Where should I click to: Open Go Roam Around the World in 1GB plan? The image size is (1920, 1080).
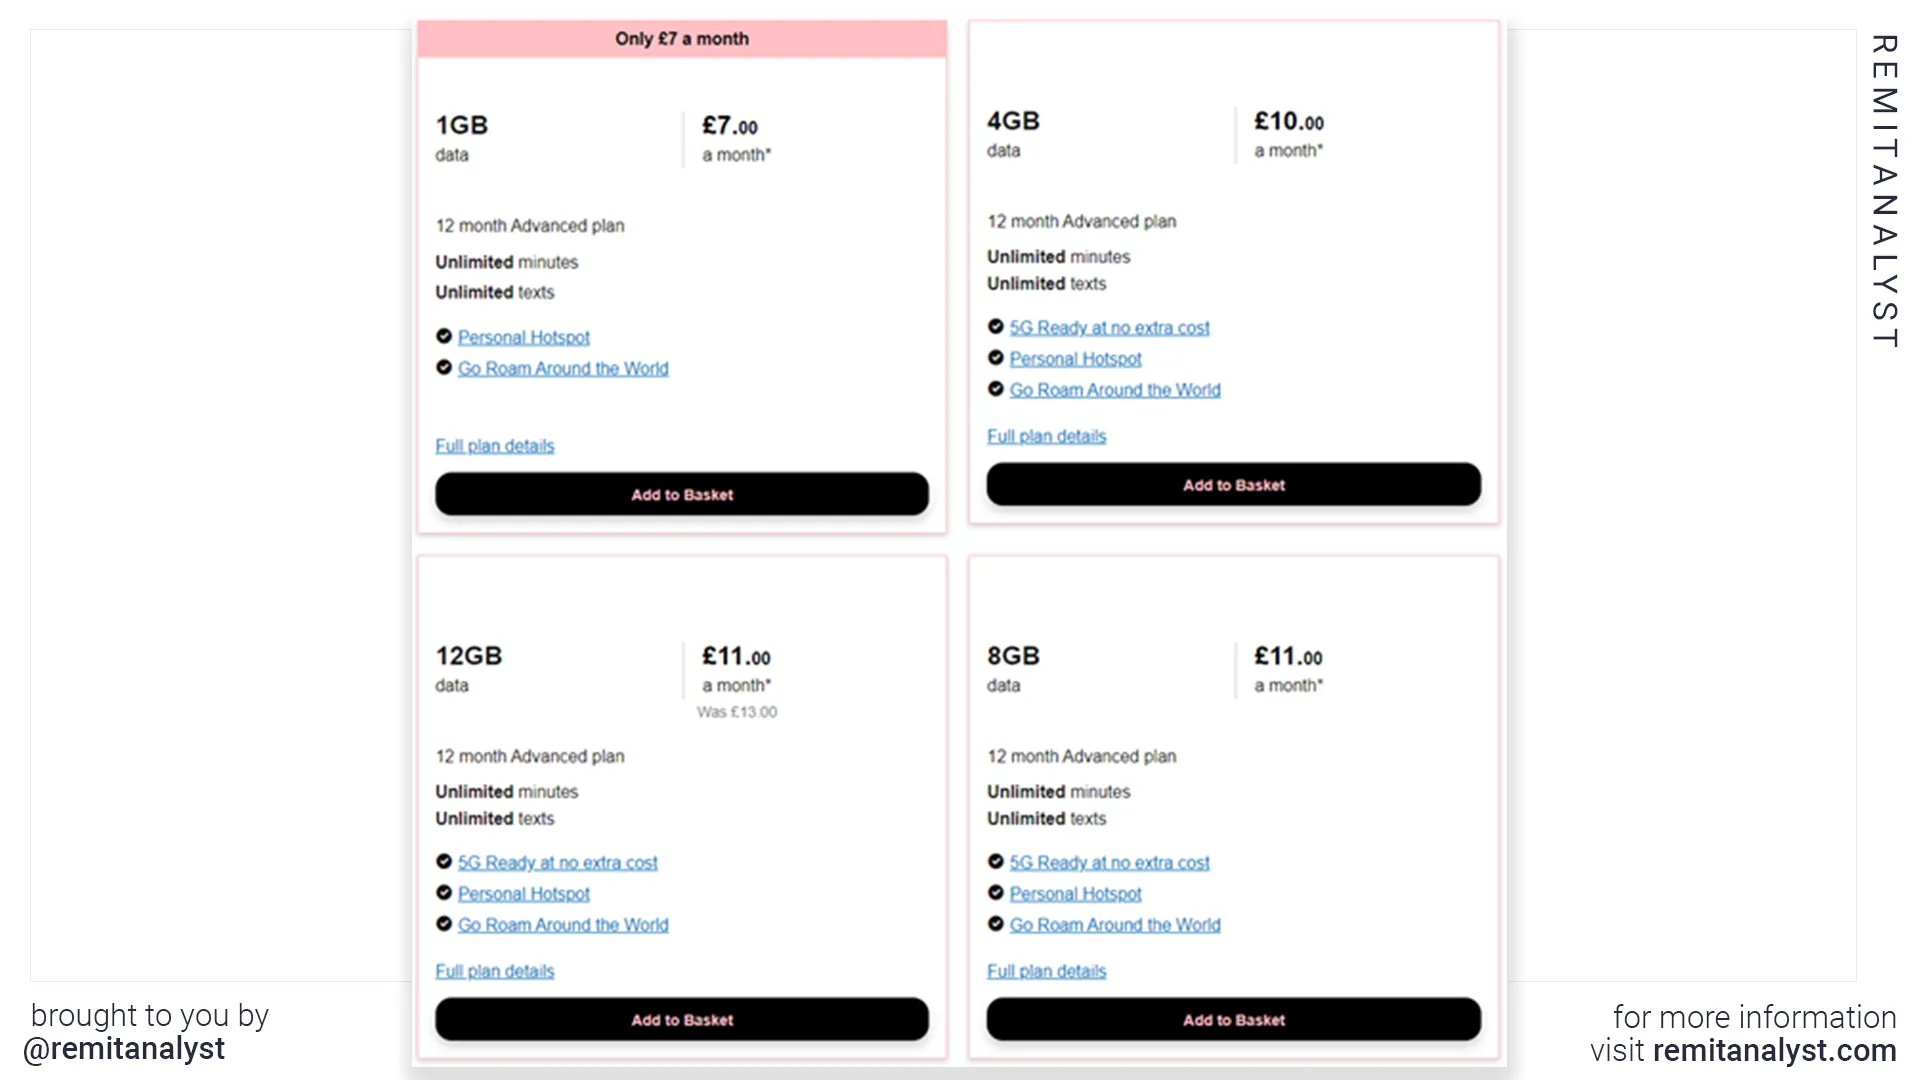(x=563, y=368)
